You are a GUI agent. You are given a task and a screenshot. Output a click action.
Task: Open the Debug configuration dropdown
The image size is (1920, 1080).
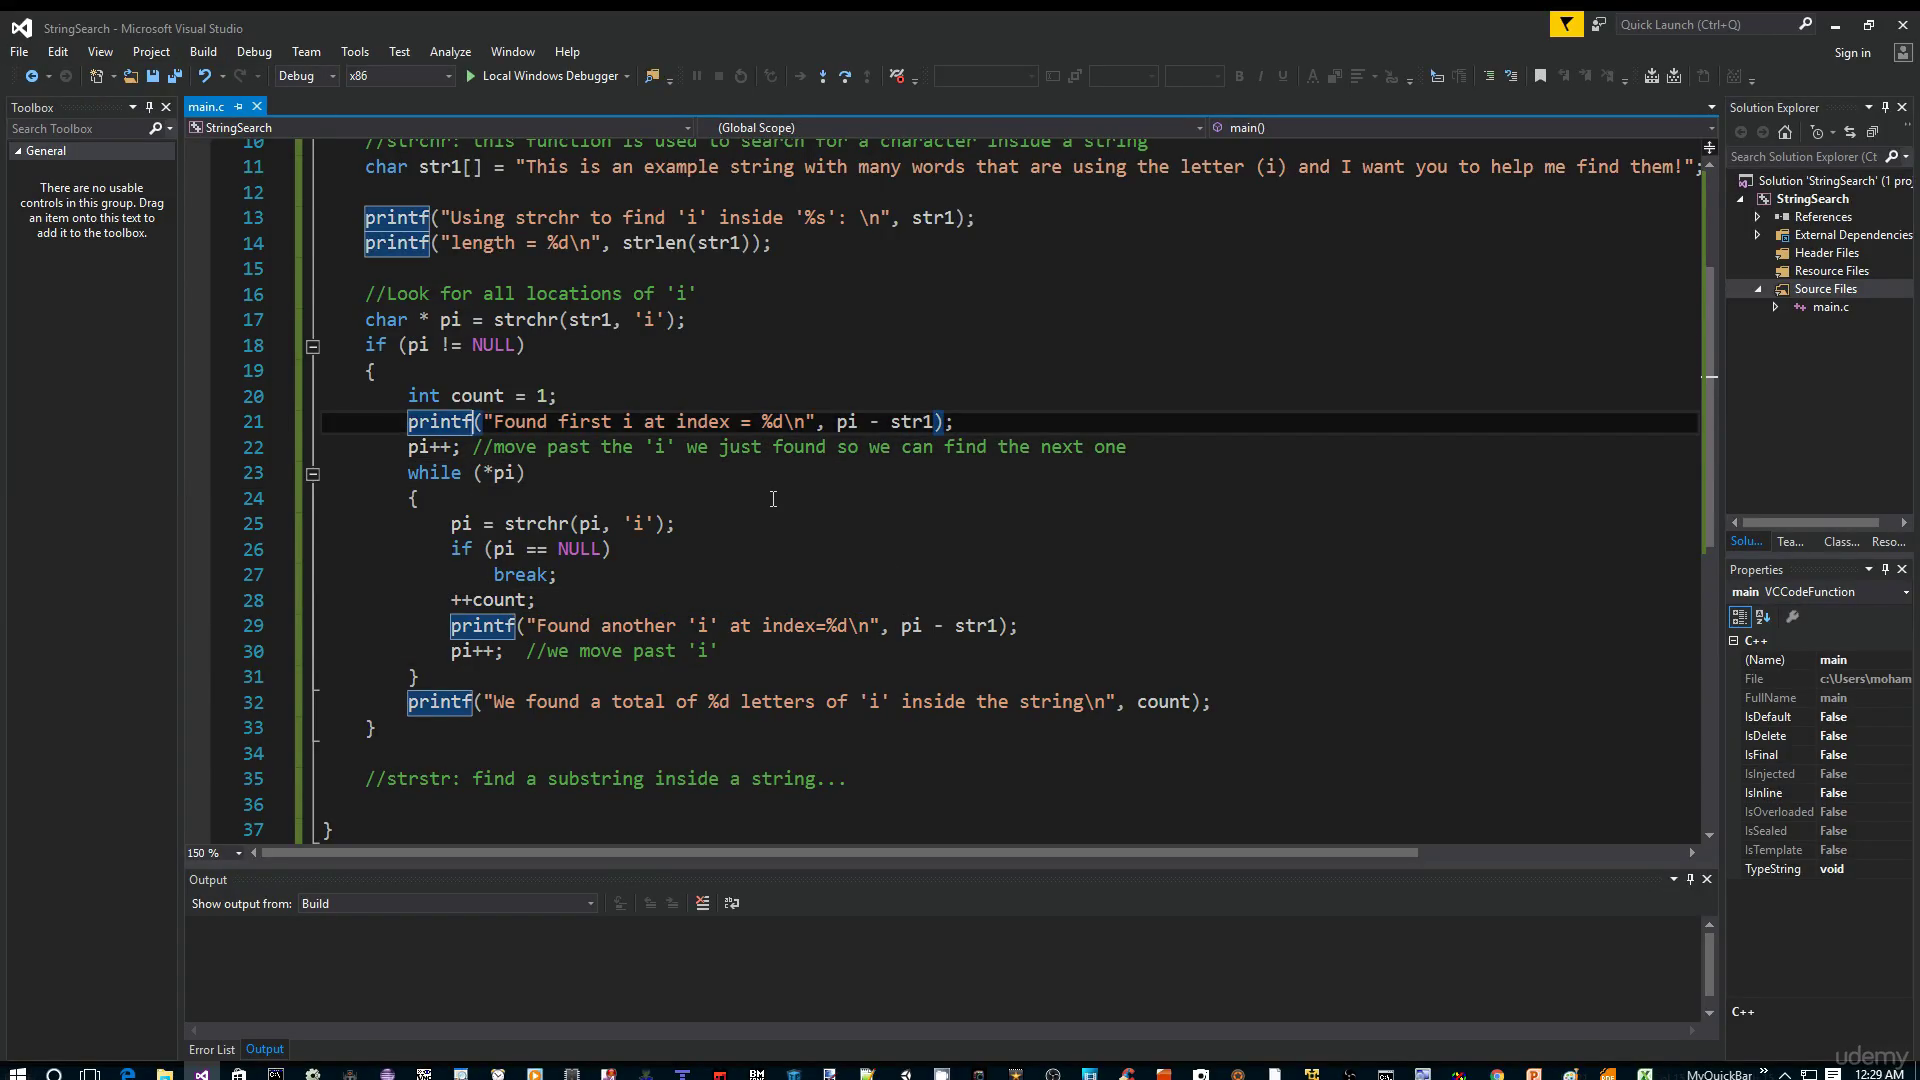click(307, 76)
